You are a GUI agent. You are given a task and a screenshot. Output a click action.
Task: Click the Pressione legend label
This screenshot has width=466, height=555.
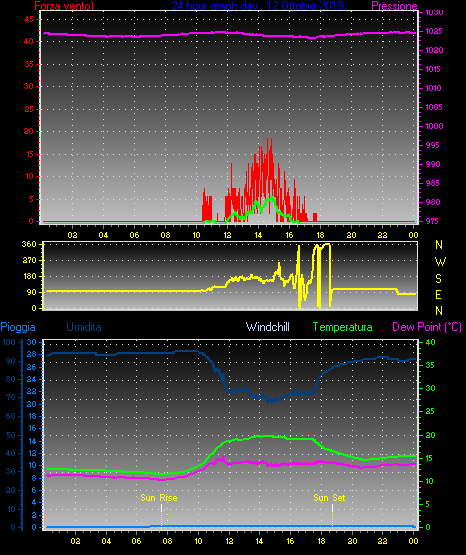(x=394, y=6)
